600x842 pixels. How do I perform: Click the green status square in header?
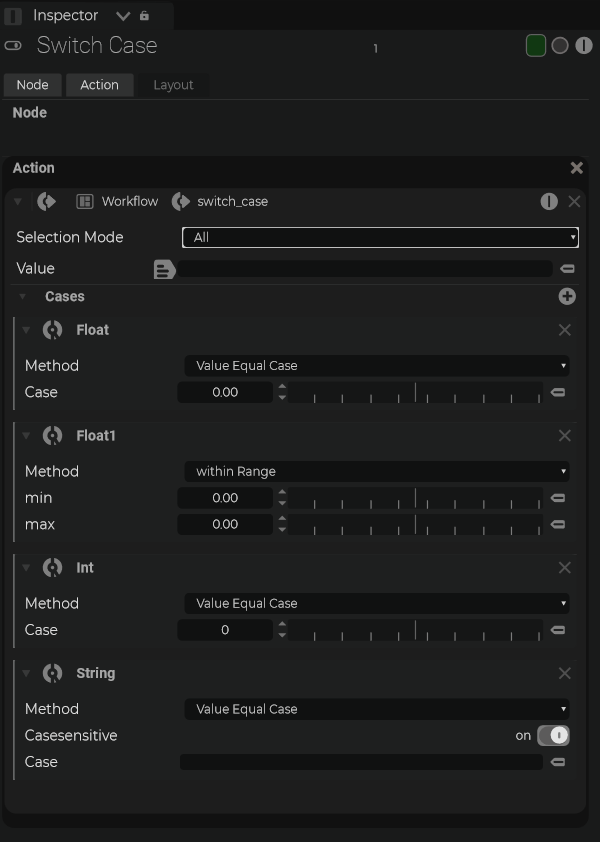tap(536, 46)
